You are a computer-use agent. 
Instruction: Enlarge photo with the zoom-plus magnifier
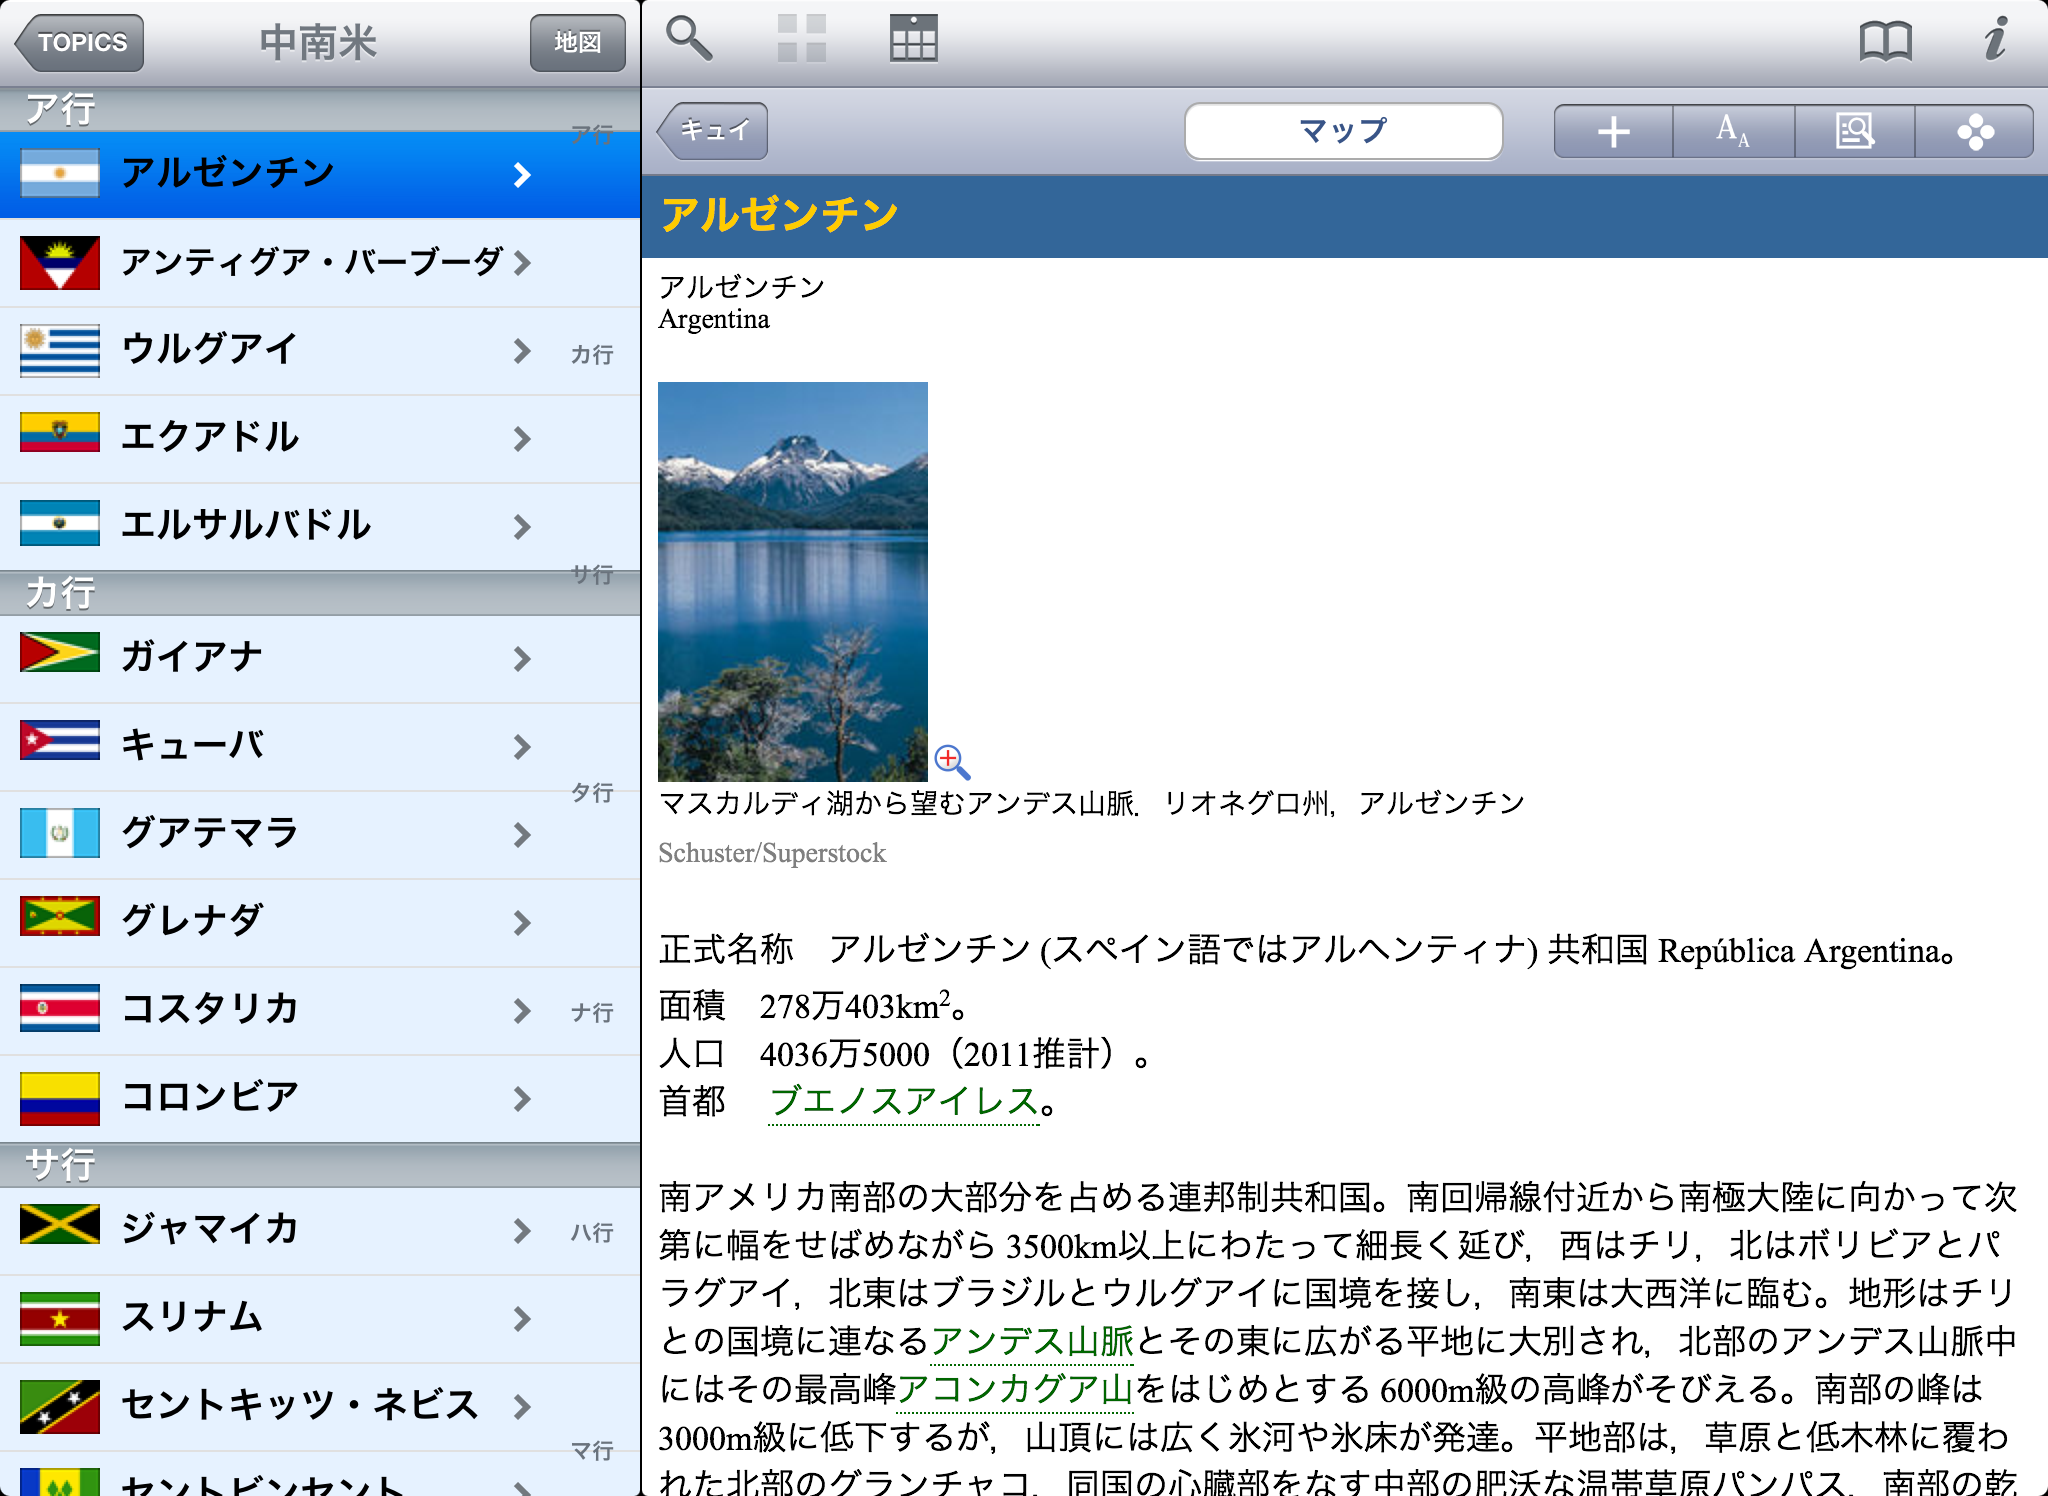point(951,762)
